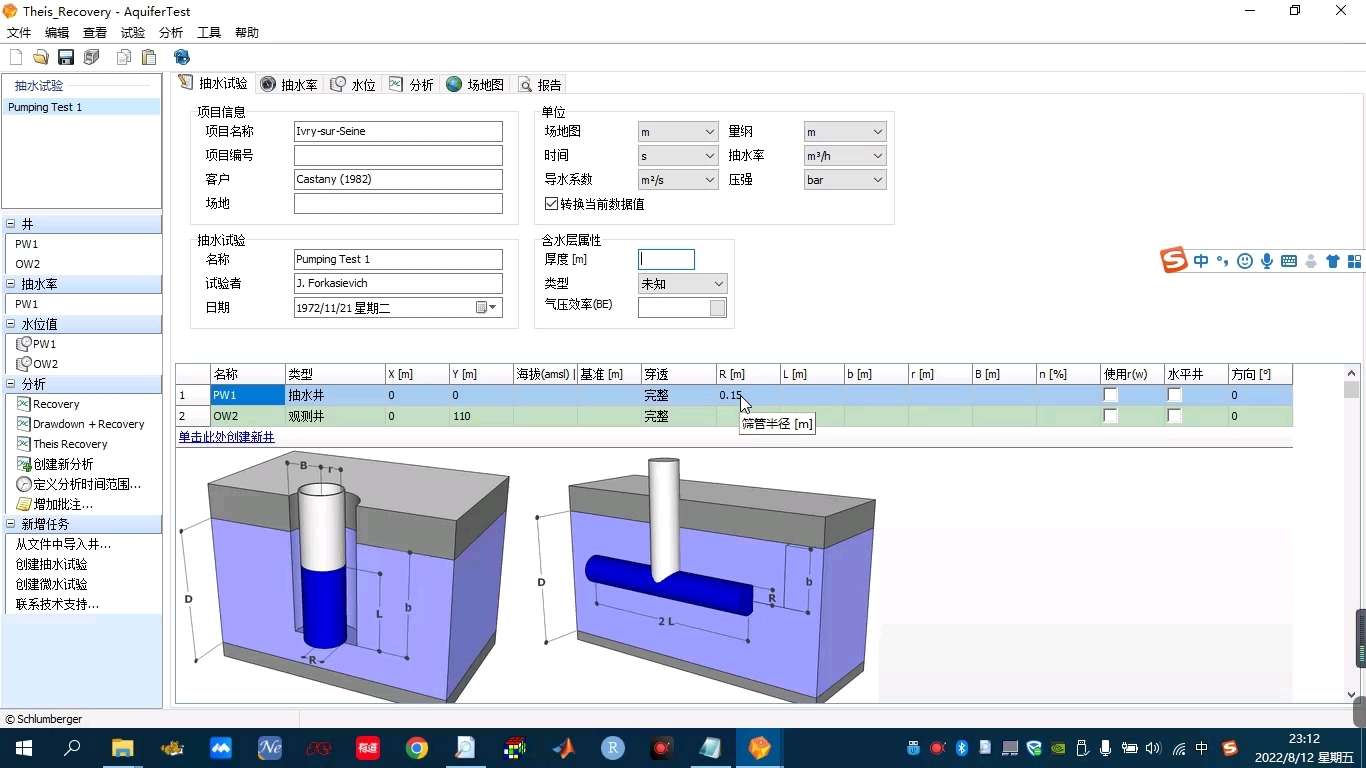Viewport: 1366px width, 768px height.
Task: Open the Theis Recovery analysis
Action: click(70, 444)
